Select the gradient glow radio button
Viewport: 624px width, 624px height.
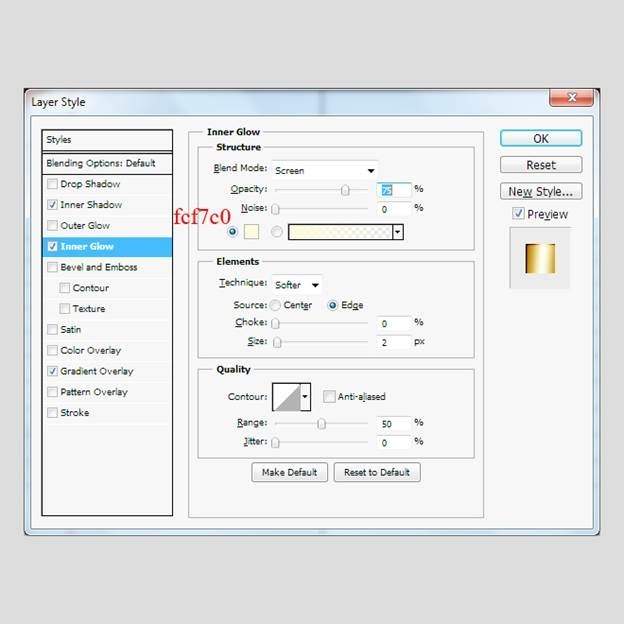277,232
